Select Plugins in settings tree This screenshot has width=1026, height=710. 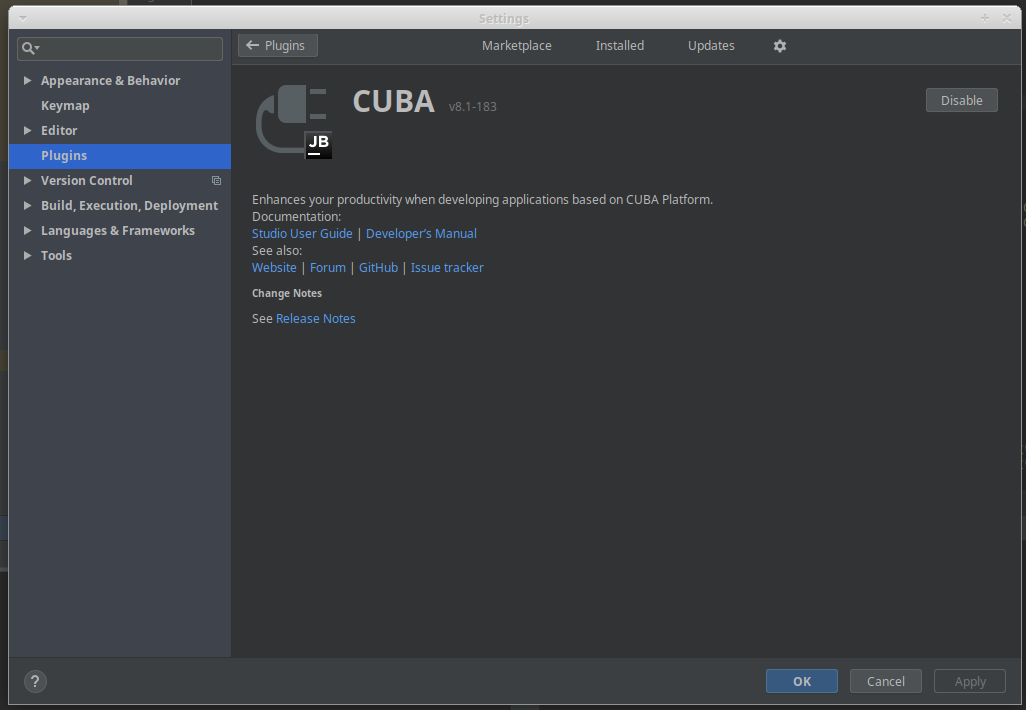coord(120,156)
